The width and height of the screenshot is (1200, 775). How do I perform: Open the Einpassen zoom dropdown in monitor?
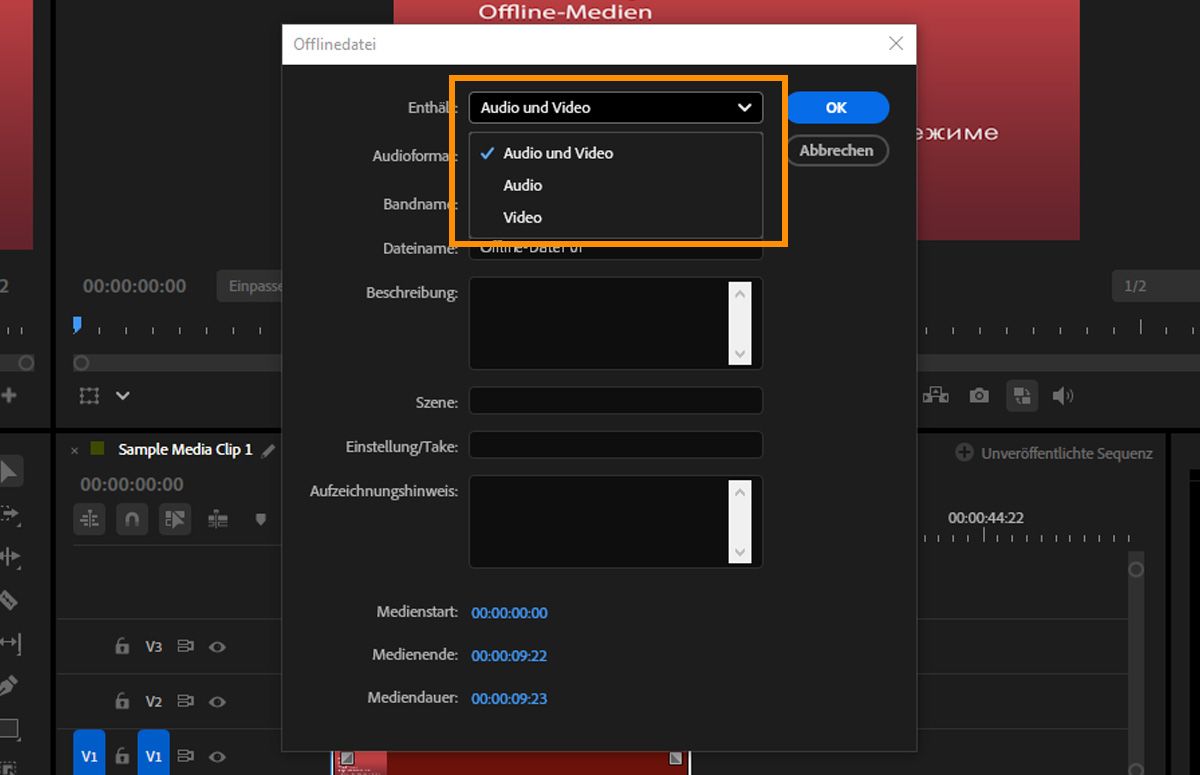point(250,286)
